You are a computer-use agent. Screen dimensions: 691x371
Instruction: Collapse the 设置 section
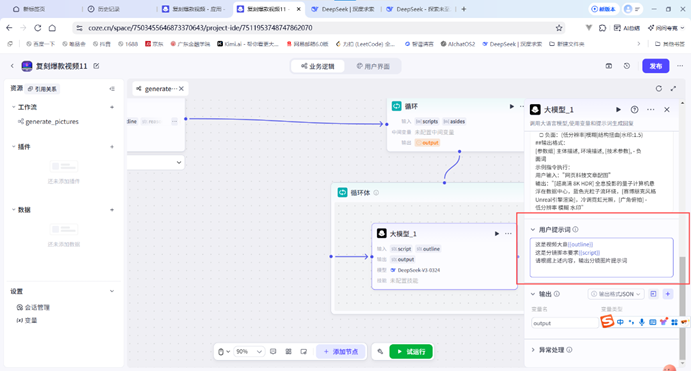[x=112, y=291]
